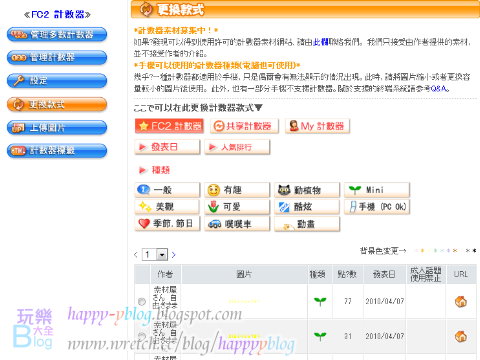The image size is (480, 360).
Task: Pick the yellow background color swatch
Action: point(422,251)
